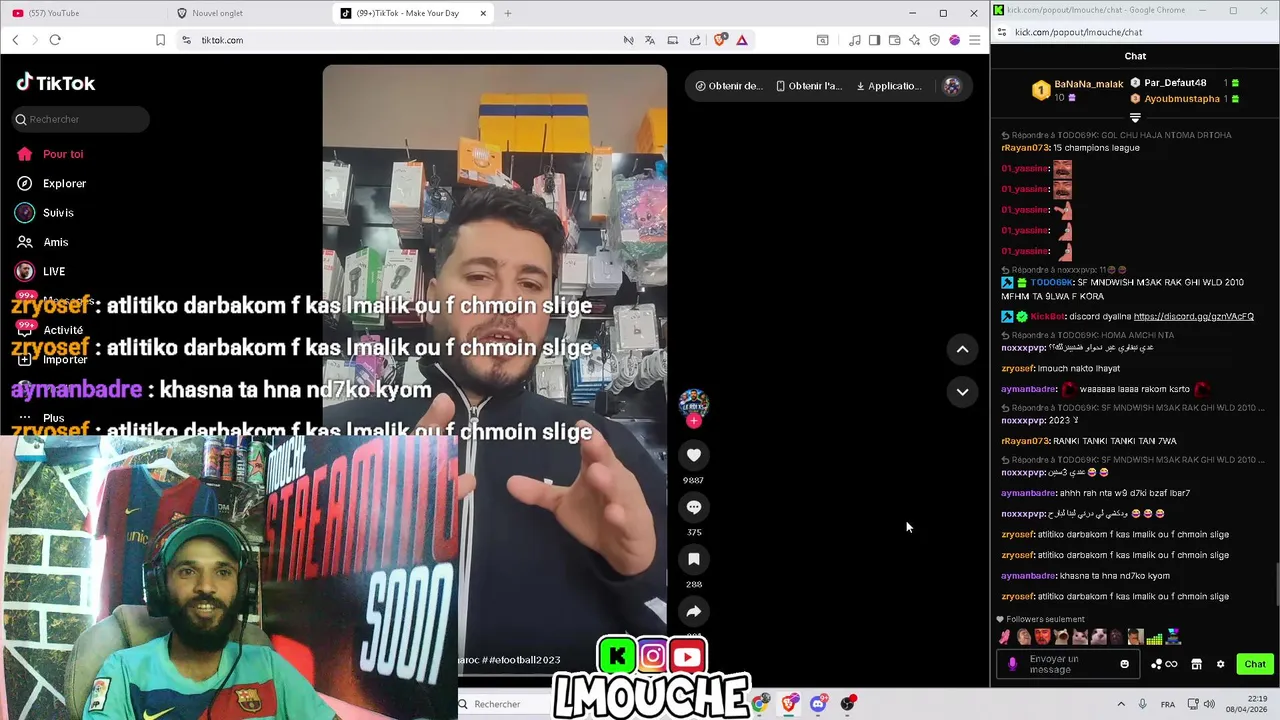Go back in the Brave browser
This screenshot has width=1280, height=720.
click(15, 40)
